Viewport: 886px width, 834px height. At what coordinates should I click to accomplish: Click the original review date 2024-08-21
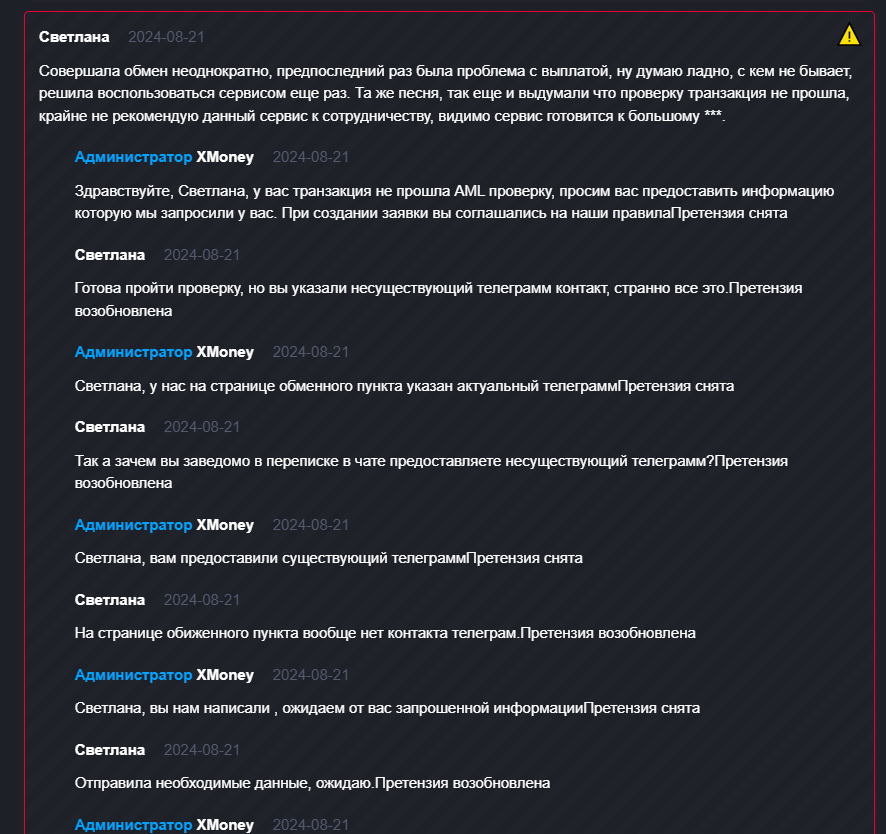click(x=166, y=37)
